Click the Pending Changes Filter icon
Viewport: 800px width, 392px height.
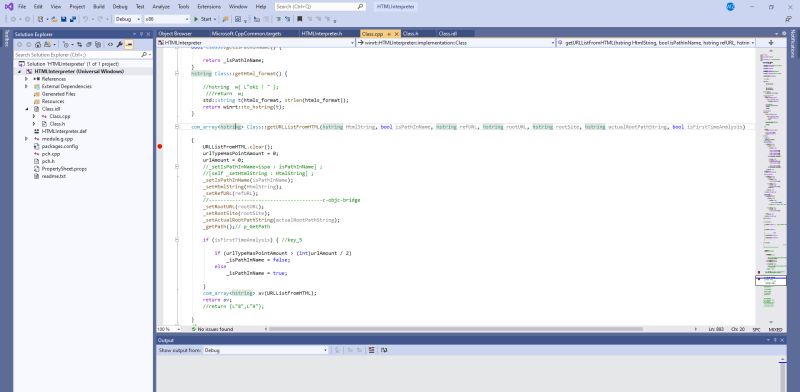tap(66, 44)
